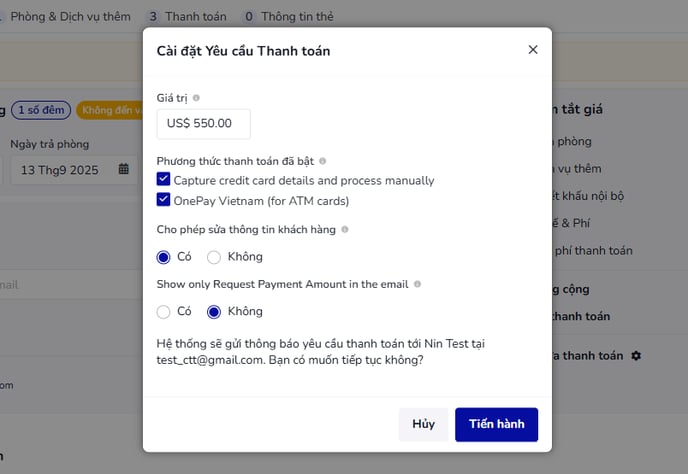688x474 pixels.
Task: Click info icon for Request Payment Amount email
Action: [x=417, y=284]
